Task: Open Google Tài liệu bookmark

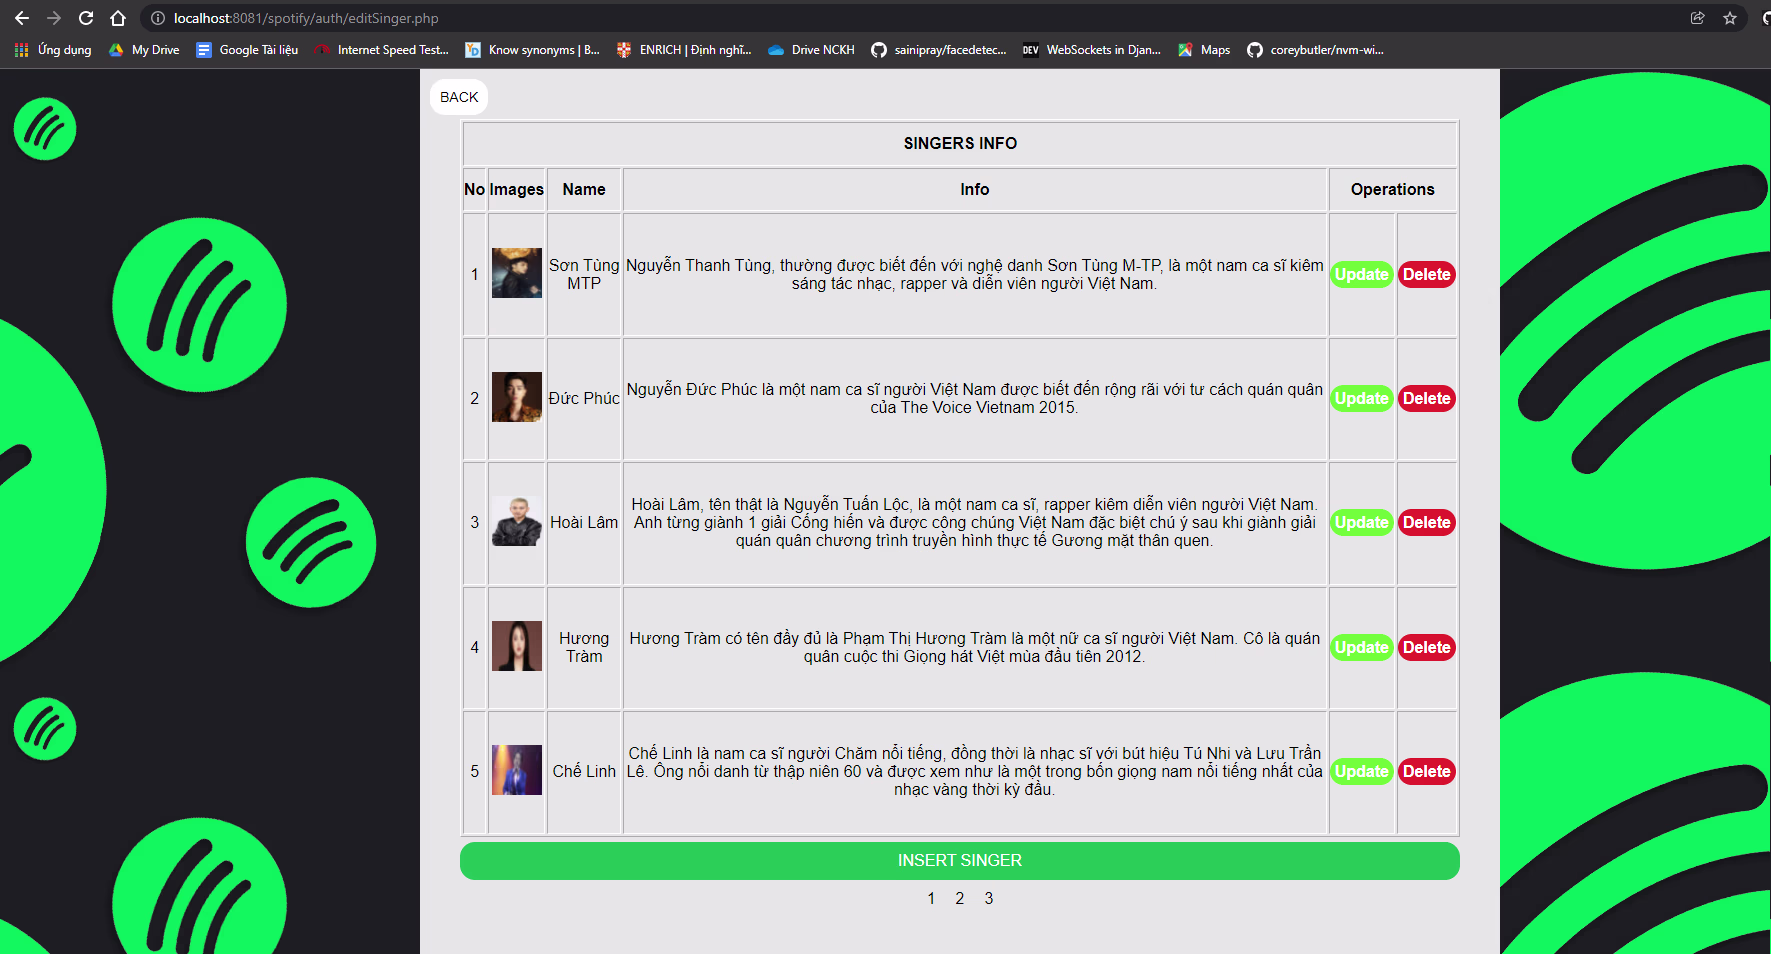Action: [247, 50]
